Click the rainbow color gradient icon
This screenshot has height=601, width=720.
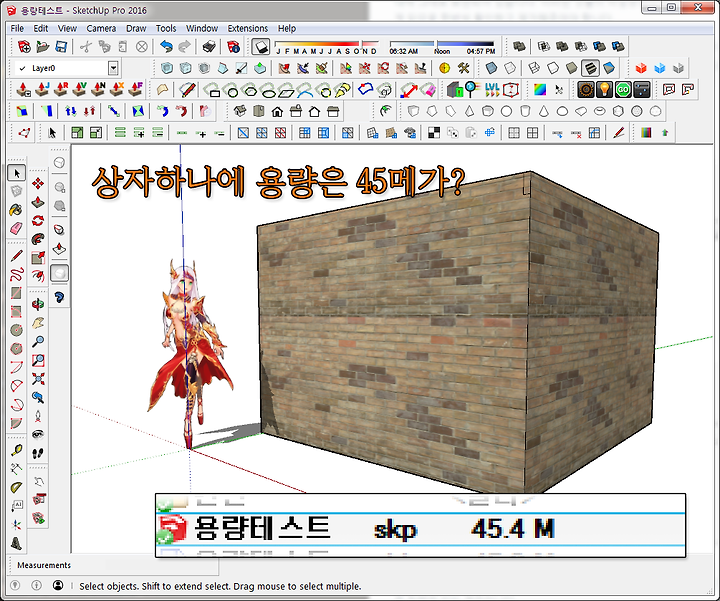click(x=540, y=90)
